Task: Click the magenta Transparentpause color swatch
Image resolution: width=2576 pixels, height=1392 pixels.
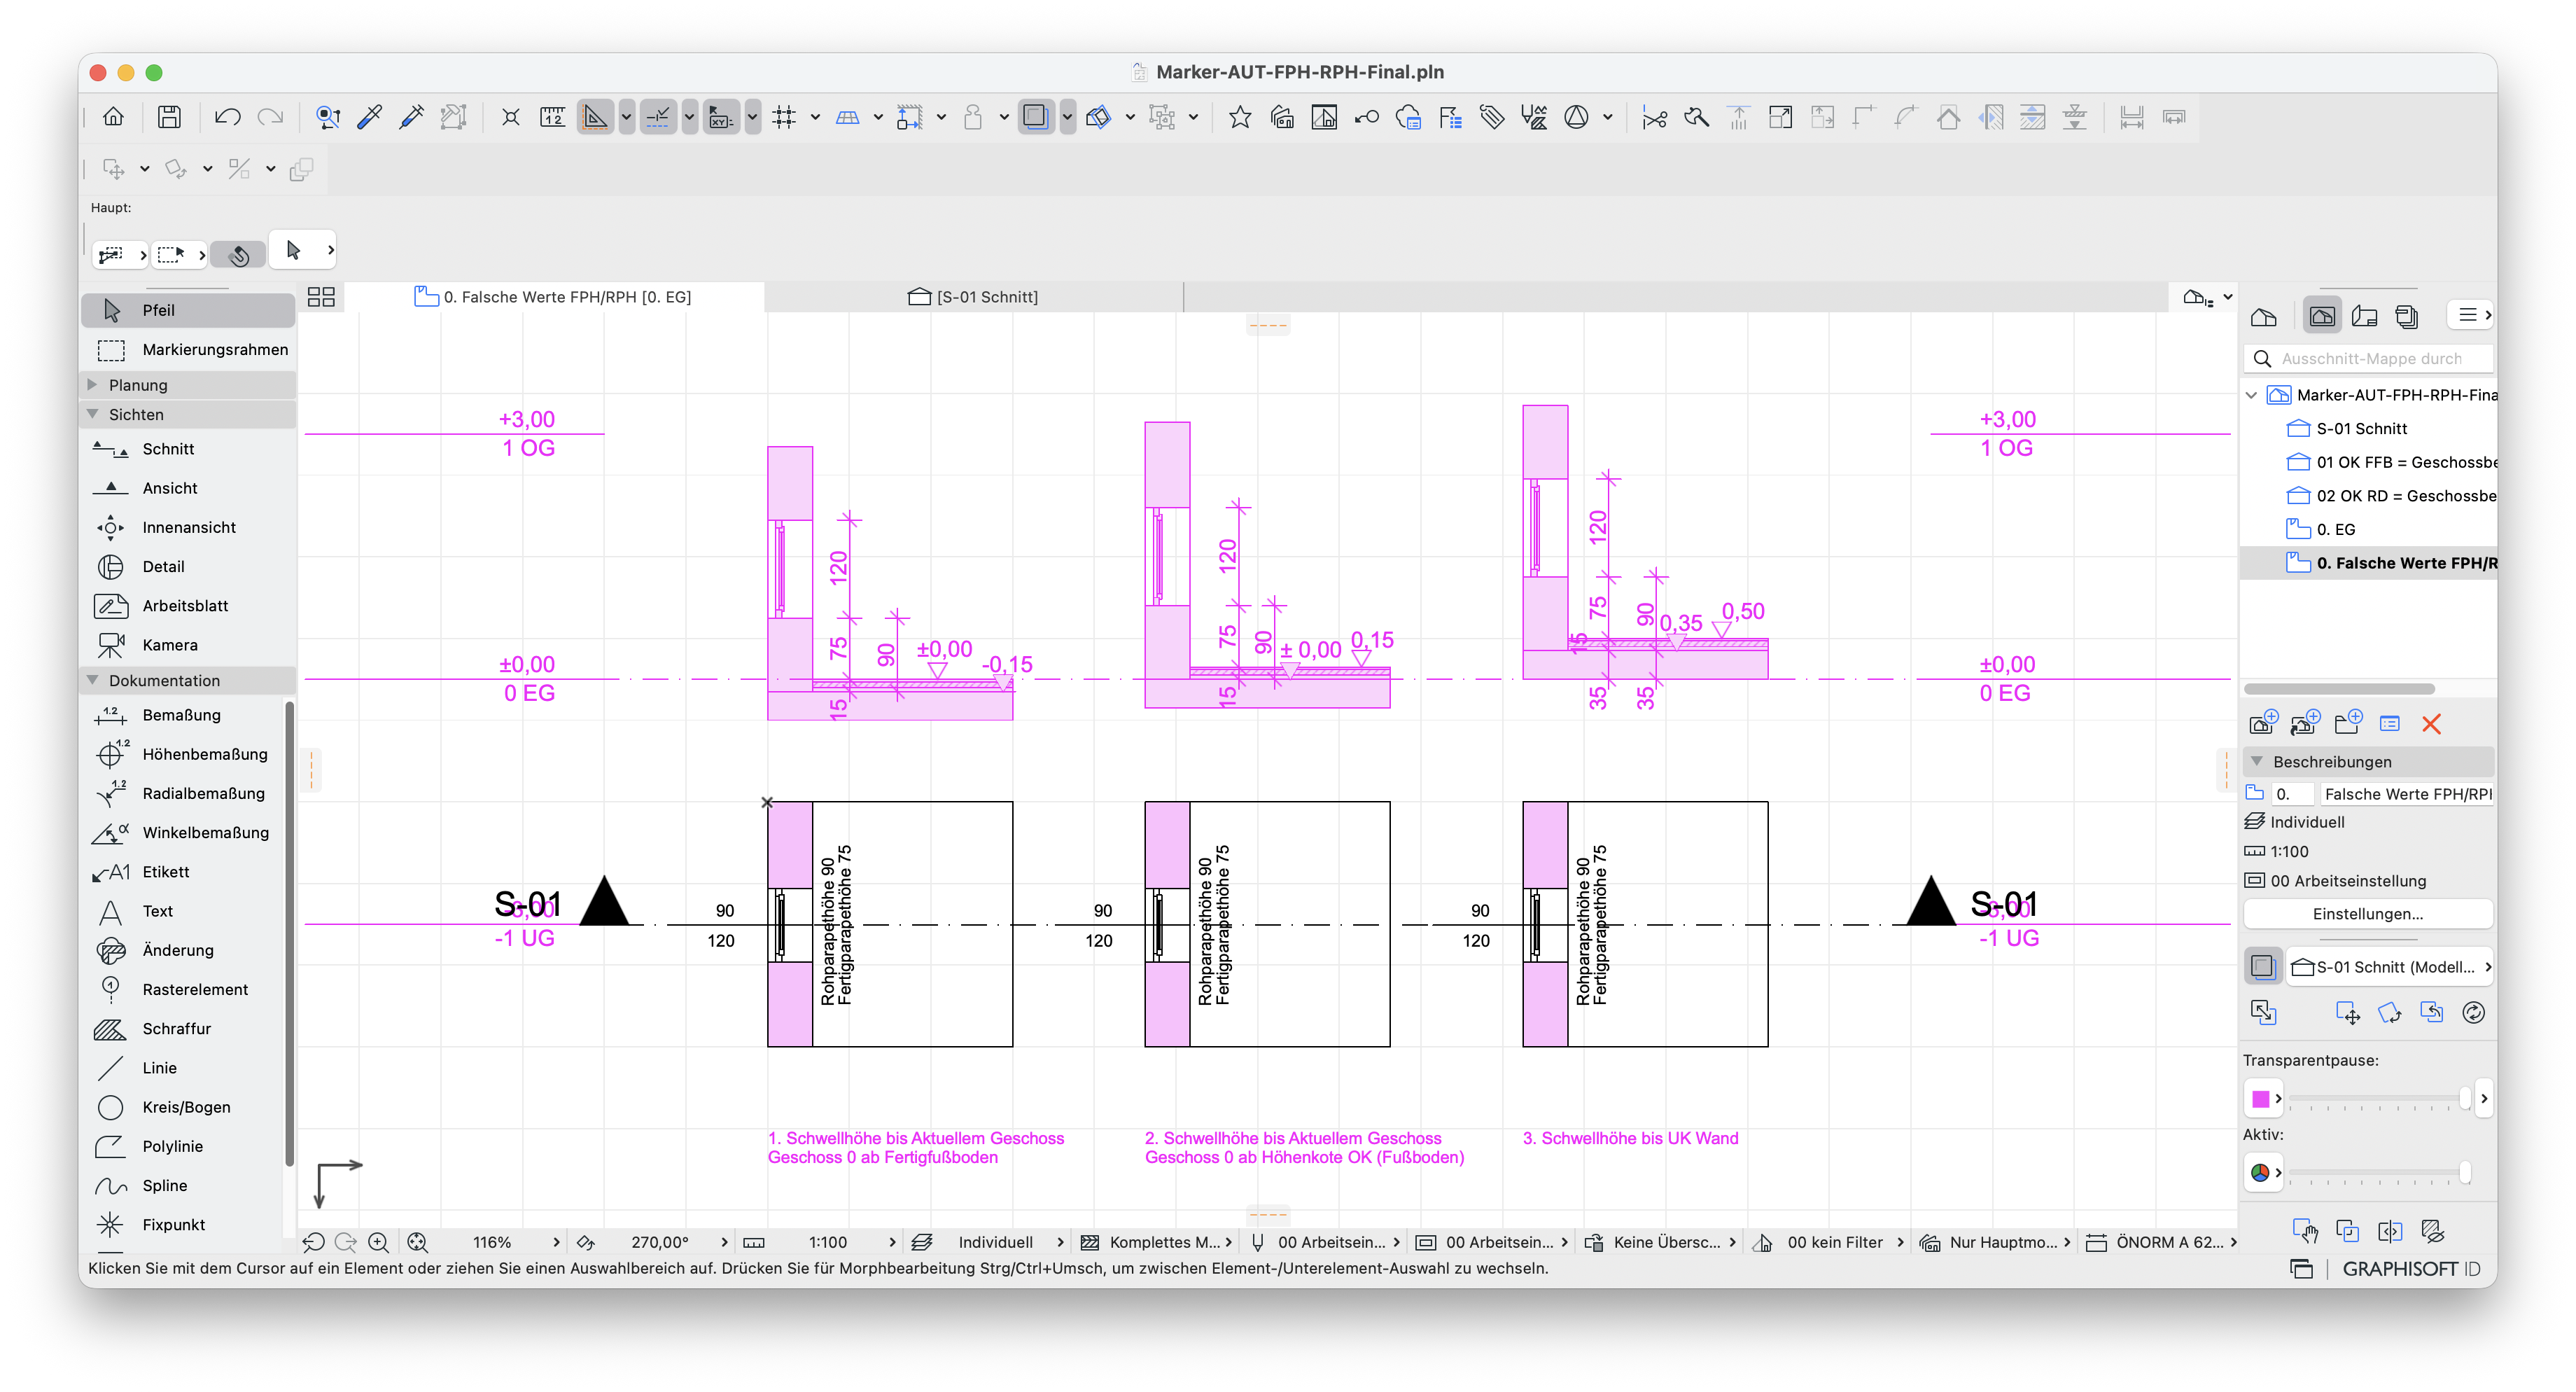Action: pyautogui.click(x=2260, y=1099)
